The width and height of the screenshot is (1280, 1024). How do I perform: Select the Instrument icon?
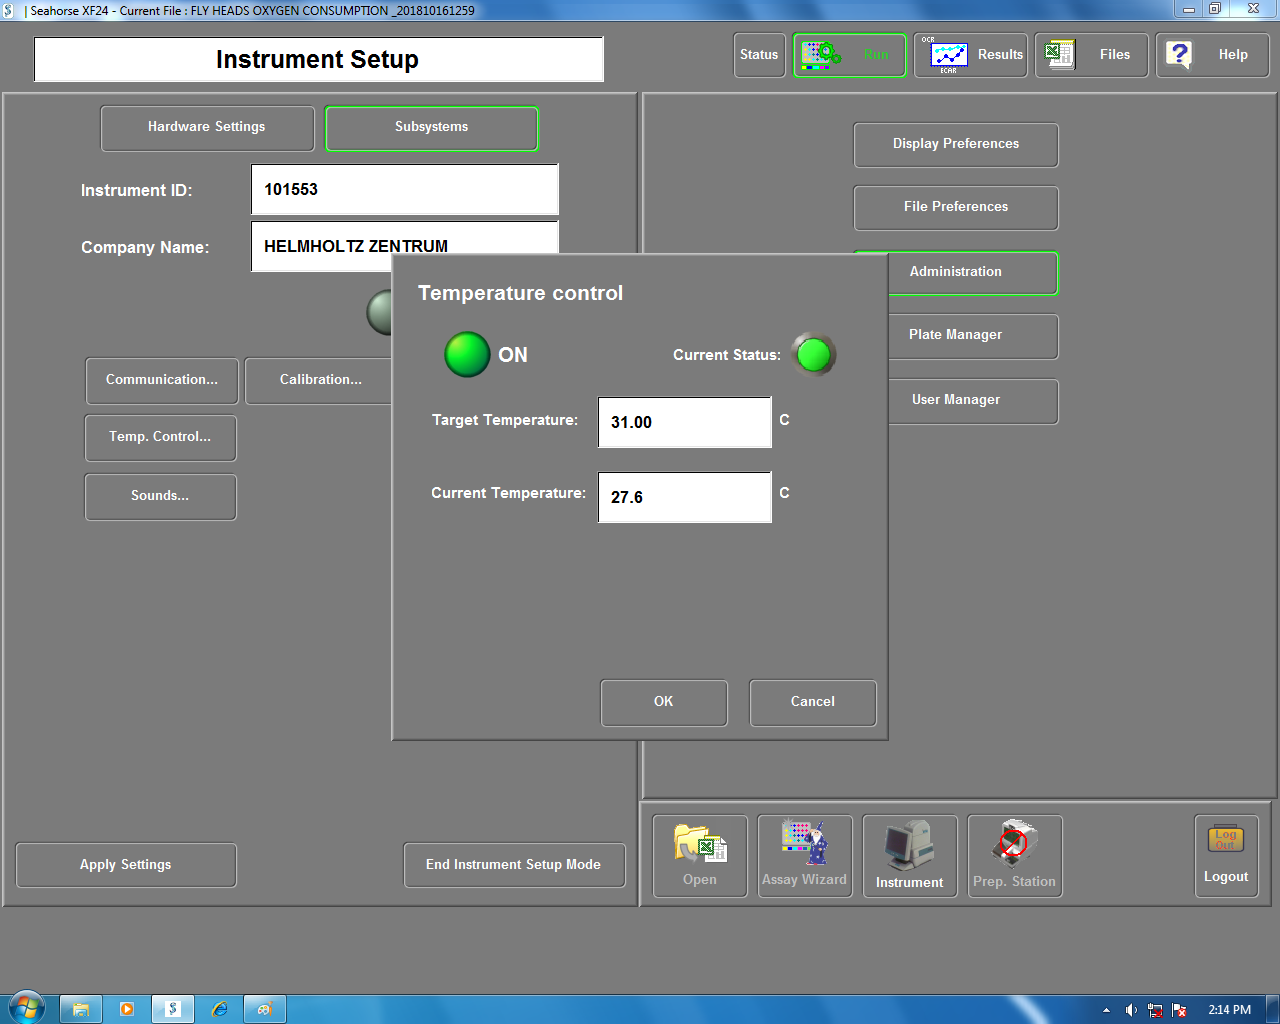point(910,856)
